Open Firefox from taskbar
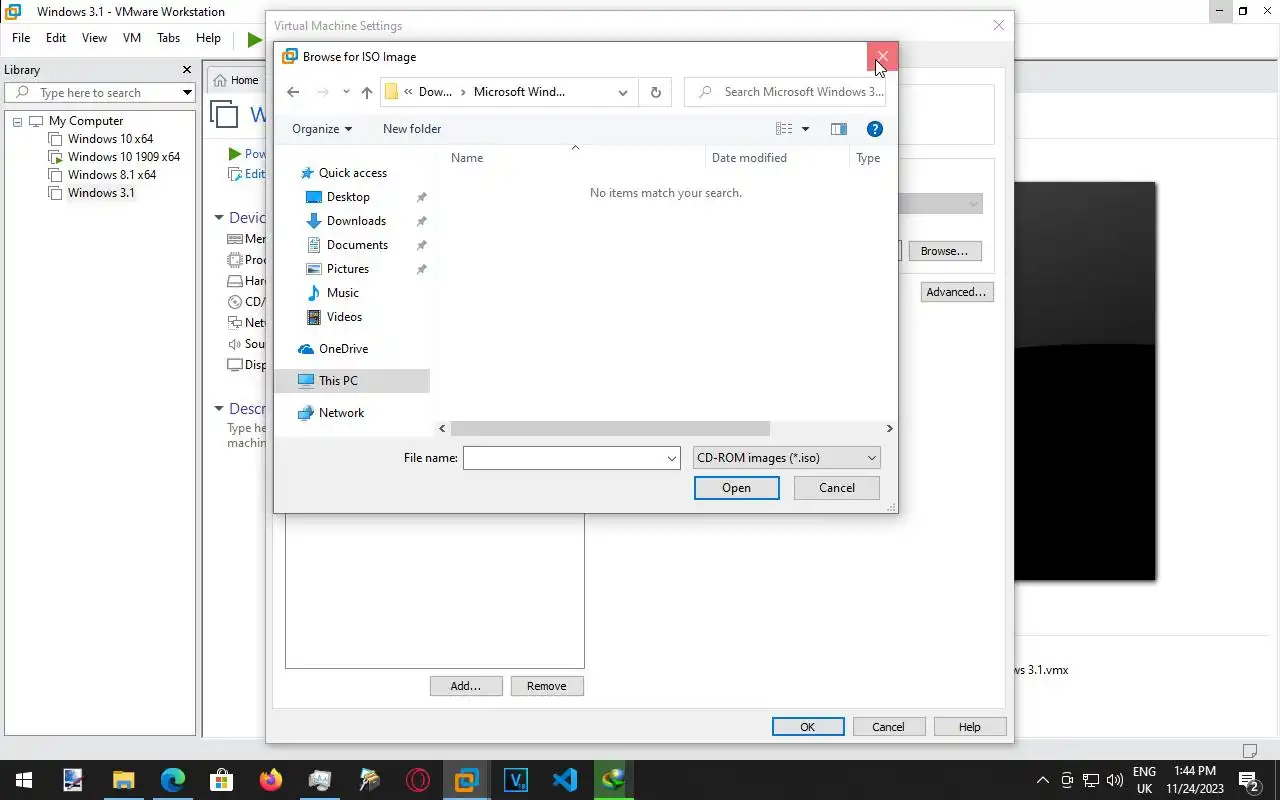 (x=270, y=780)
